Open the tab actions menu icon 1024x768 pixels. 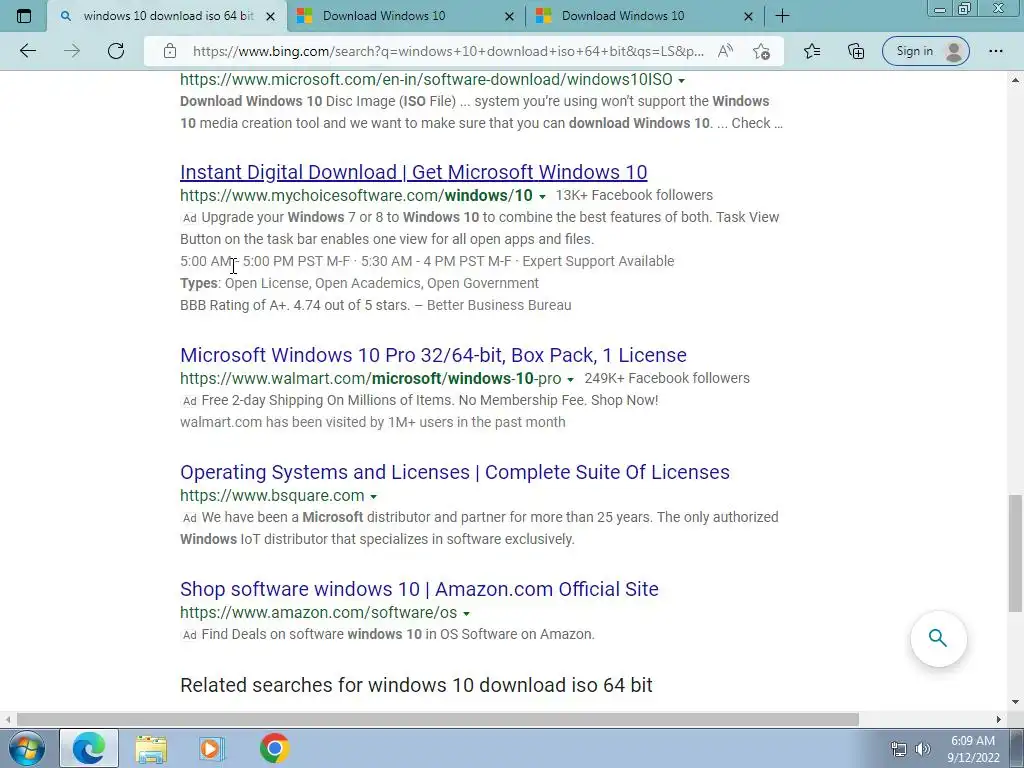pyautogui.click(x=24, y=16)
